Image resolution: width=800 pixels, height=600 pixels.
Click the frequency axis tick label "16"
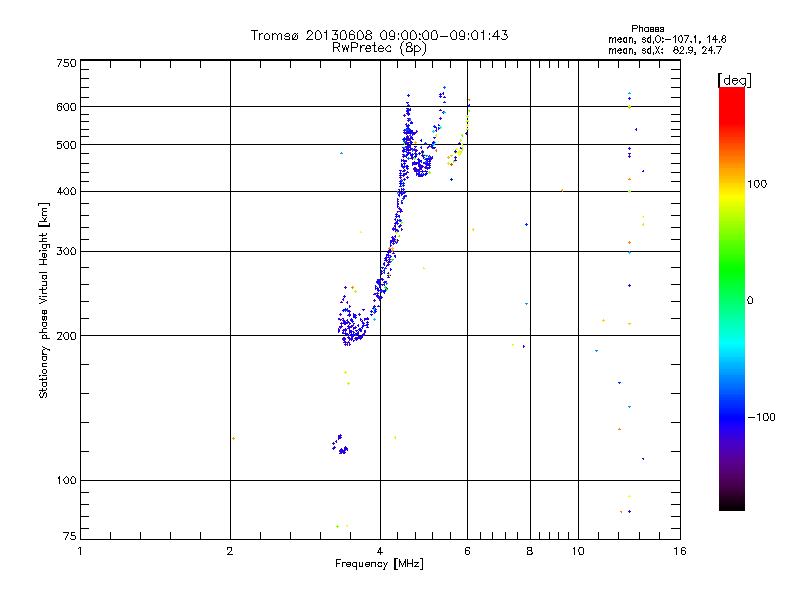click(x=680, y=551)
